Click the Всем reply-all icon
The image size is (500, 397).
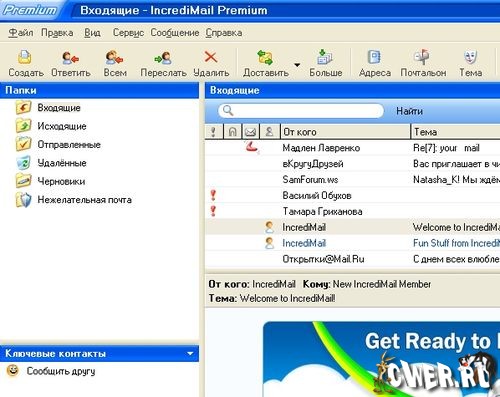click(x=114, y=57)
